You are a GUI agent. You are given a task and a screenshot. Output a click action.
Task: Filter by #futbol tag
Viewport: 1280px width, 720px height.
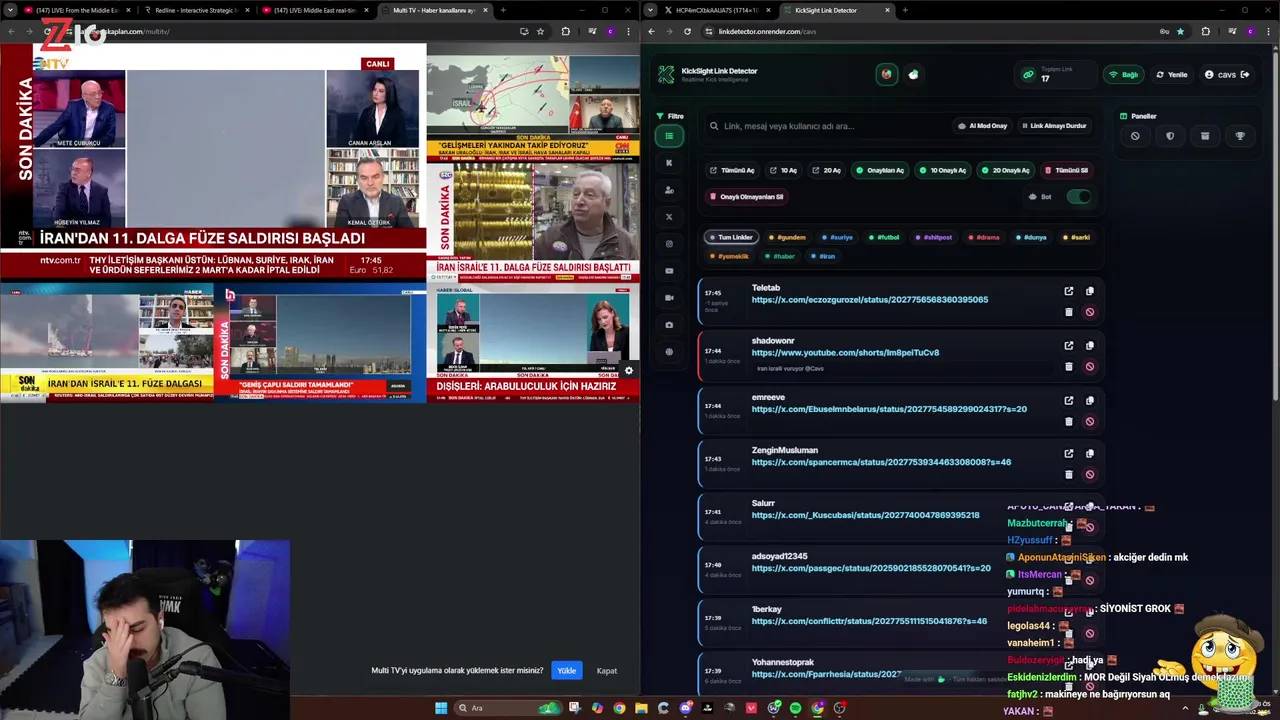[x=885, y=238]
